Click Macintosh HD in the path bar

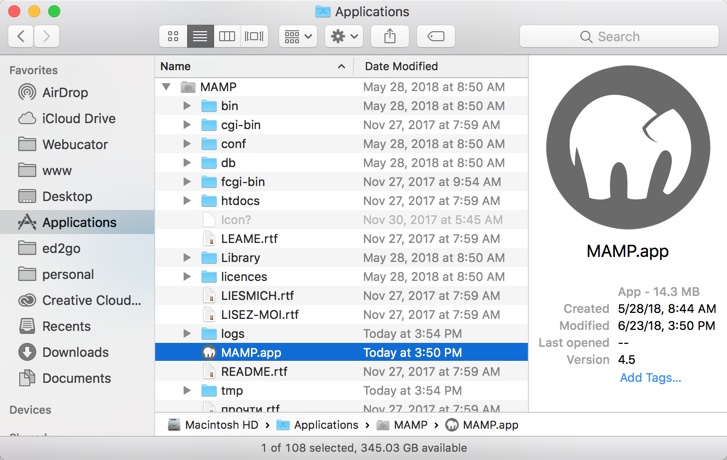click(213, 425)
